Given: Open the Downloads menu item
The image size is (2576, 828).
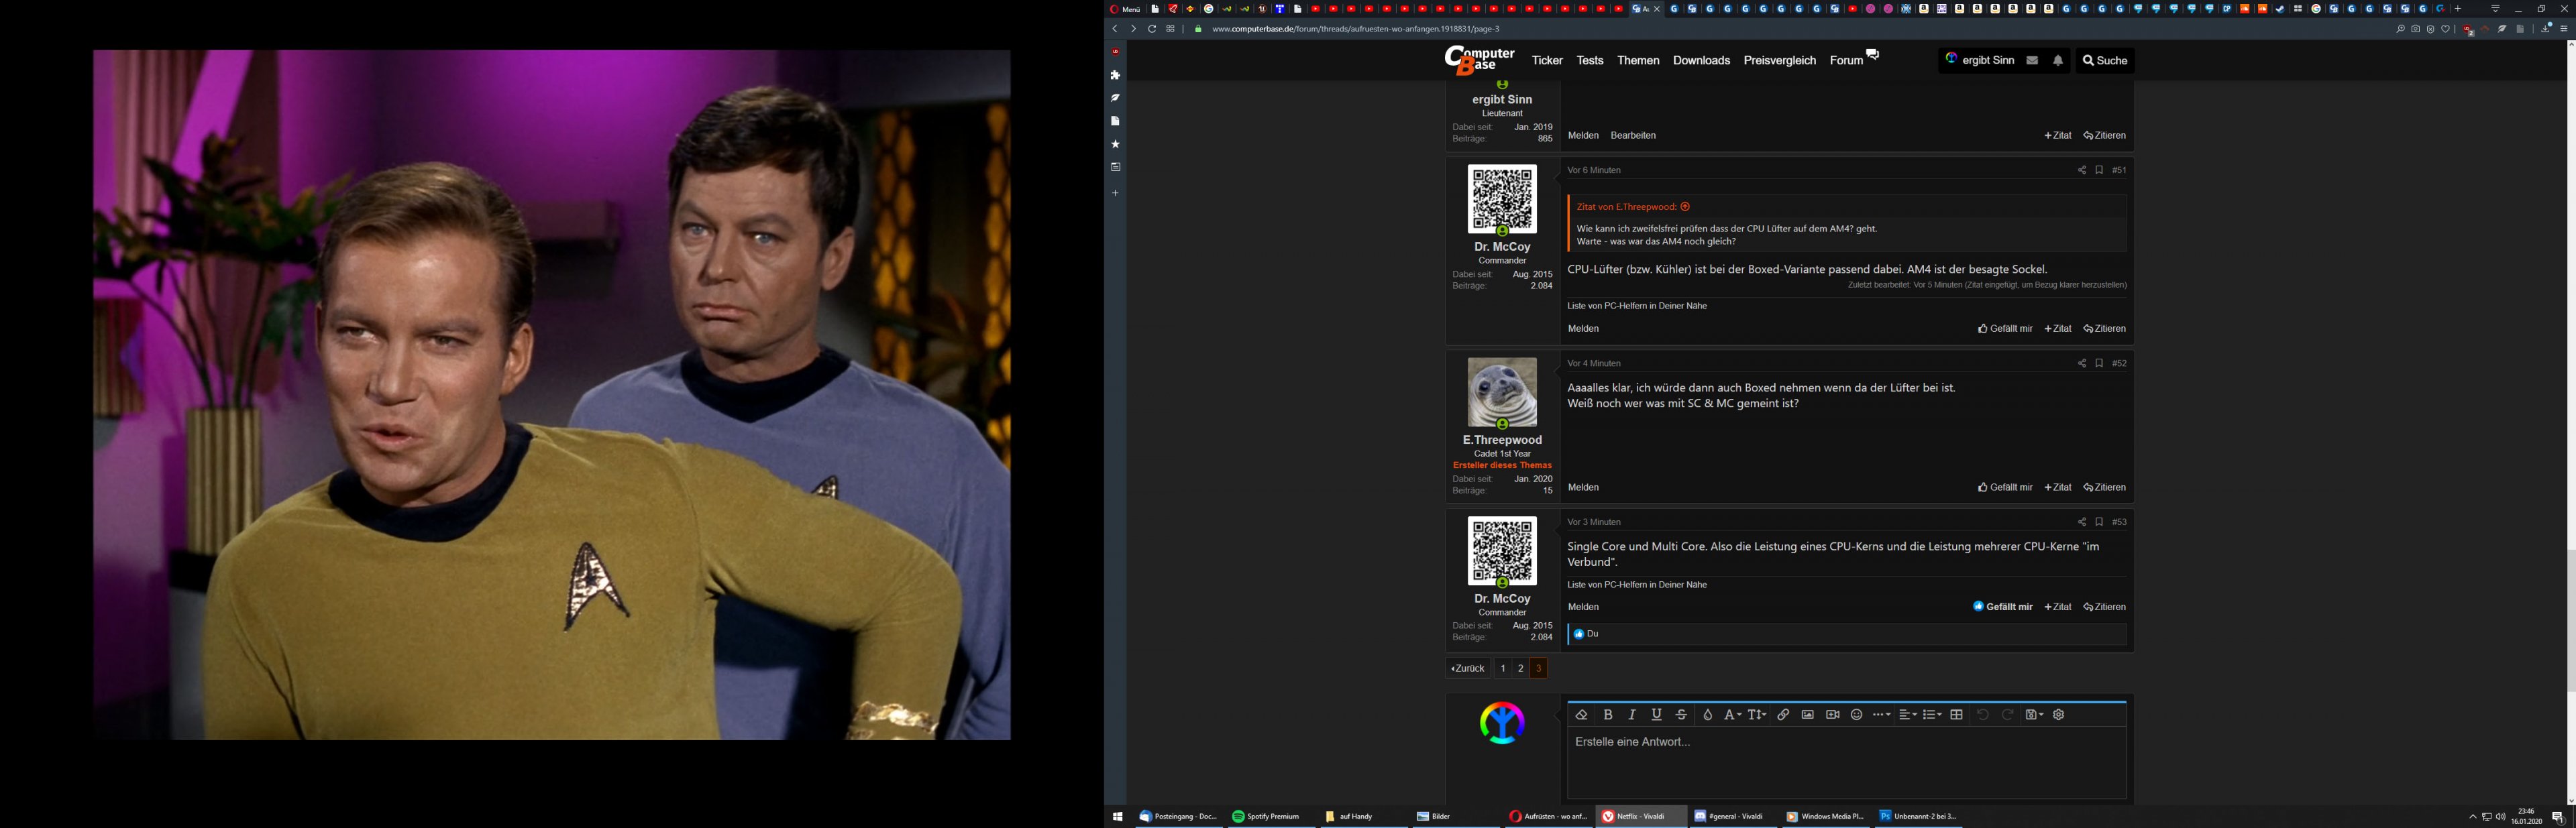Looking at the screenshot, I should click(1701, 61).
